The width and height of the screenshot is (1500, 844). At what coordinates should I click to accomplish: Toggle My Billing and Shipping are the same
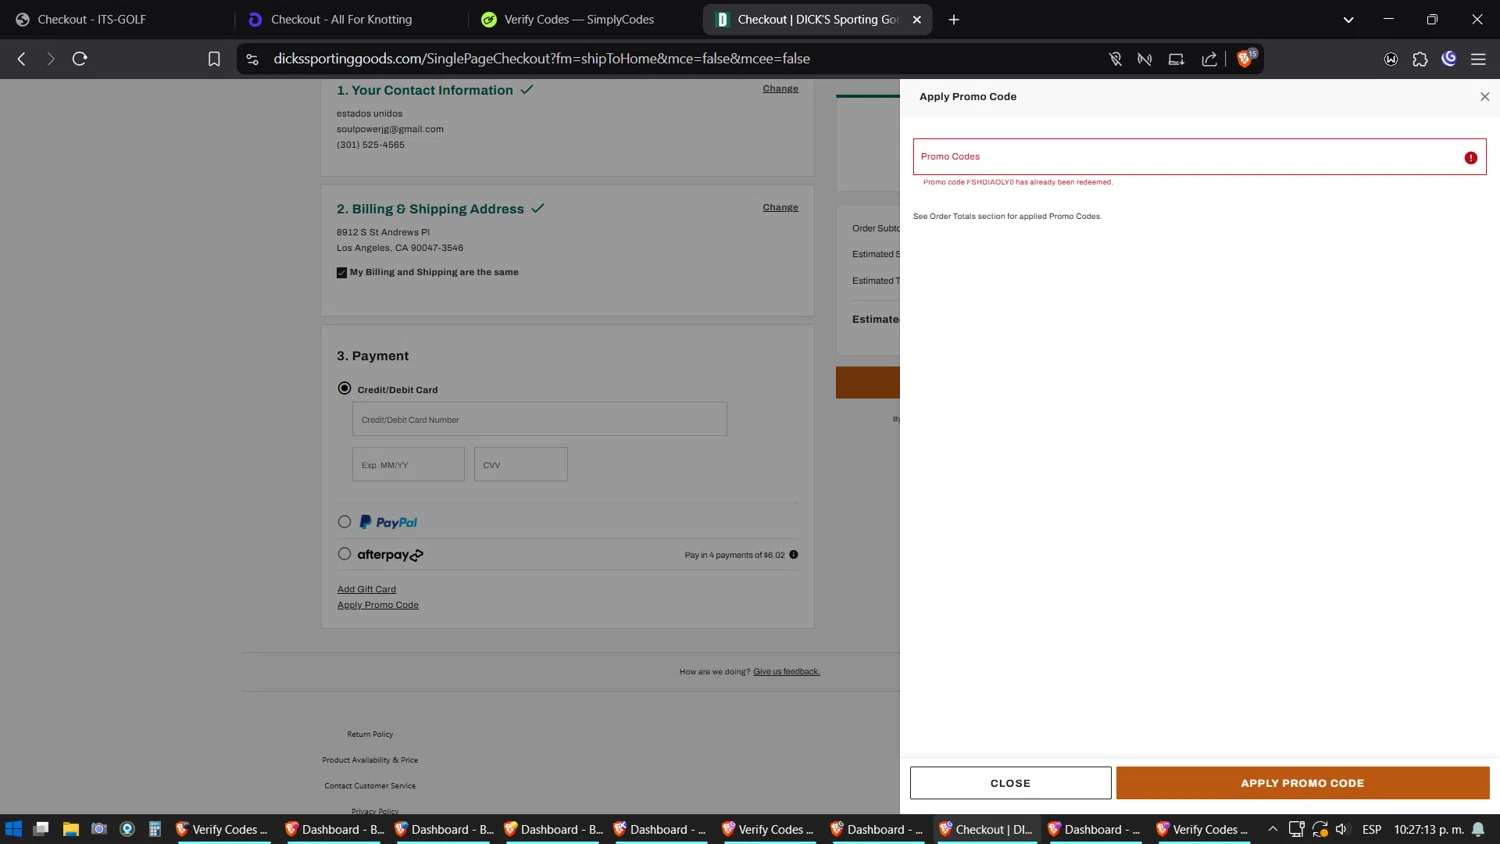click(342, 272)
